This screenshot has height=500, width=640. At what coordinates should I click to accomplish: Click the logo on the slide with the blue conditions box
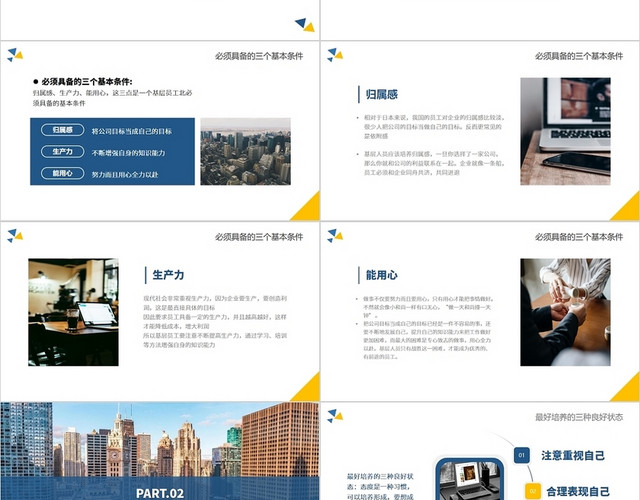[15, 55]
